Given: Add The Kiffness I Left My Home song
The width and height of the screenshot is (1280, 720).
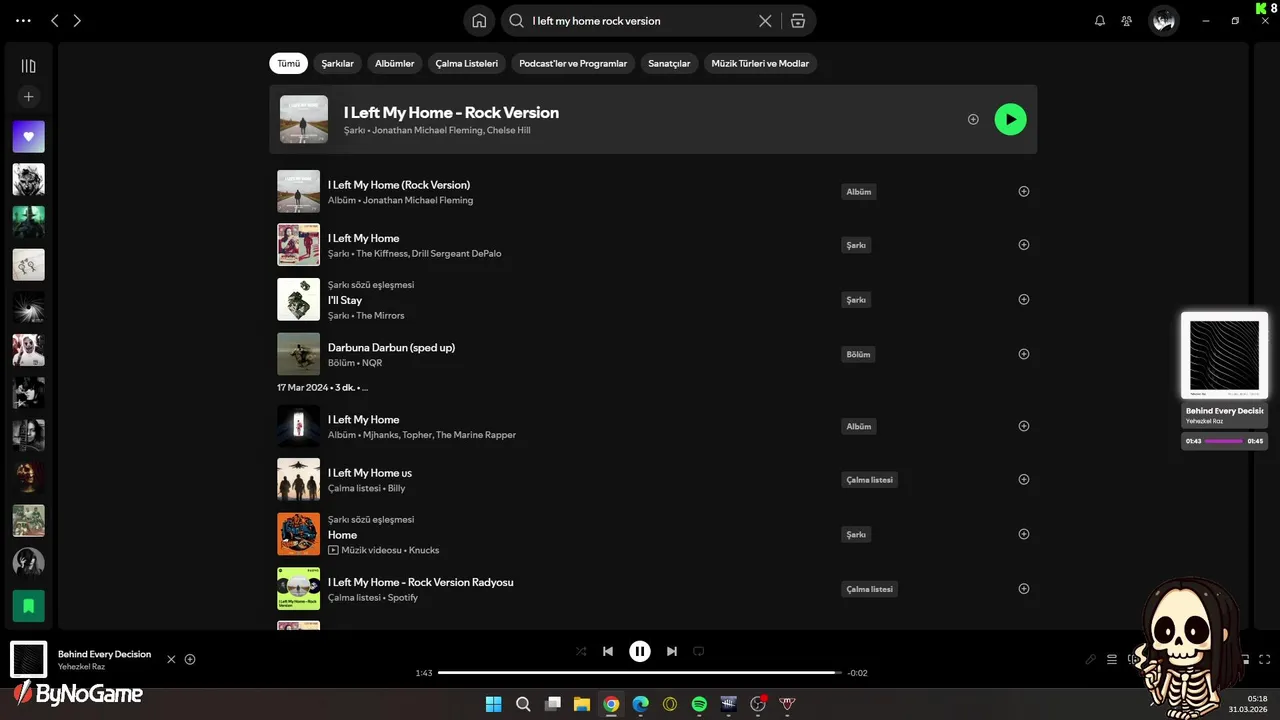Looking at the screenshot, I should click(x=1024, y=245).
